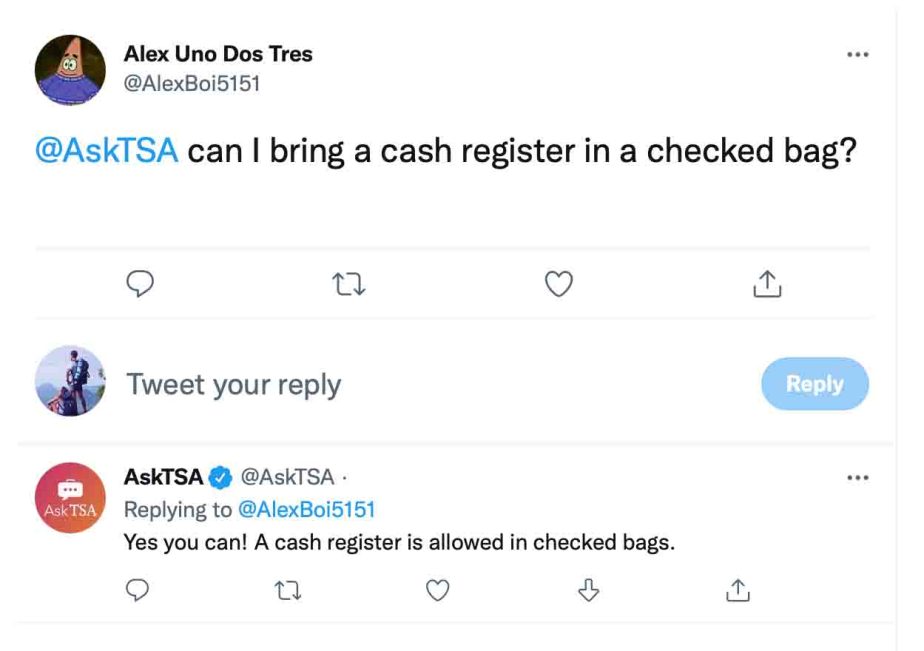The image size is (924, 651).
Task: Open more options for Alex's tweet
Action: [857, 55]
